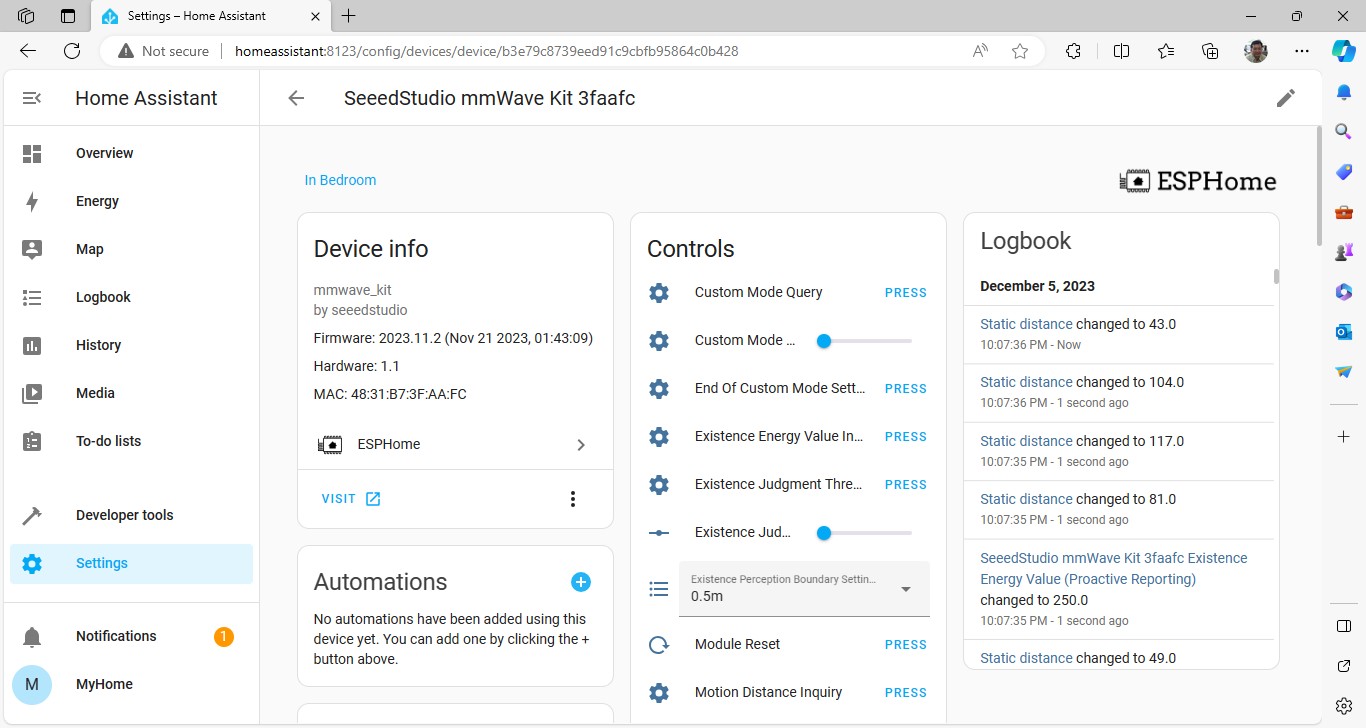Open MyHome user profile
Image resolution: width=1366 pixels, height=728 pixels.
[x=131, y=684]
